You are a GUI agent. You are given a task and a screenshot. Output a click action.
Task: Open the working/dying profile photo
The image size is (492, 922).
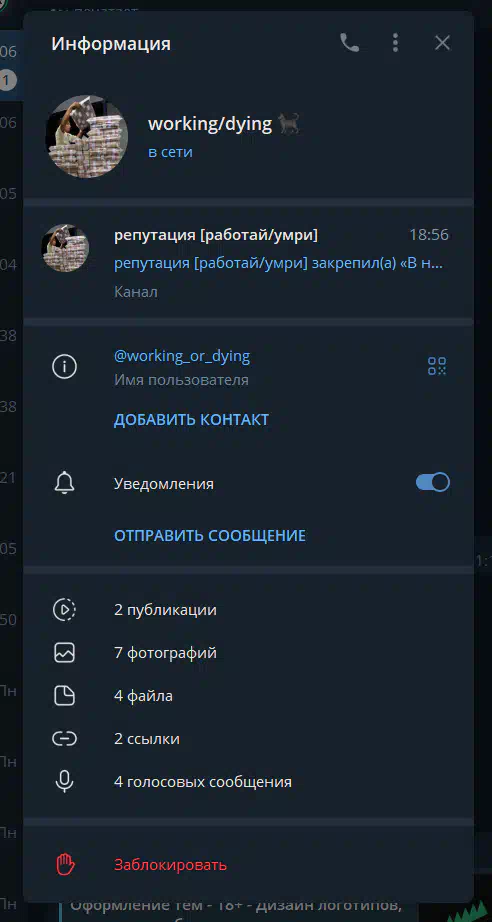[87, 137]
